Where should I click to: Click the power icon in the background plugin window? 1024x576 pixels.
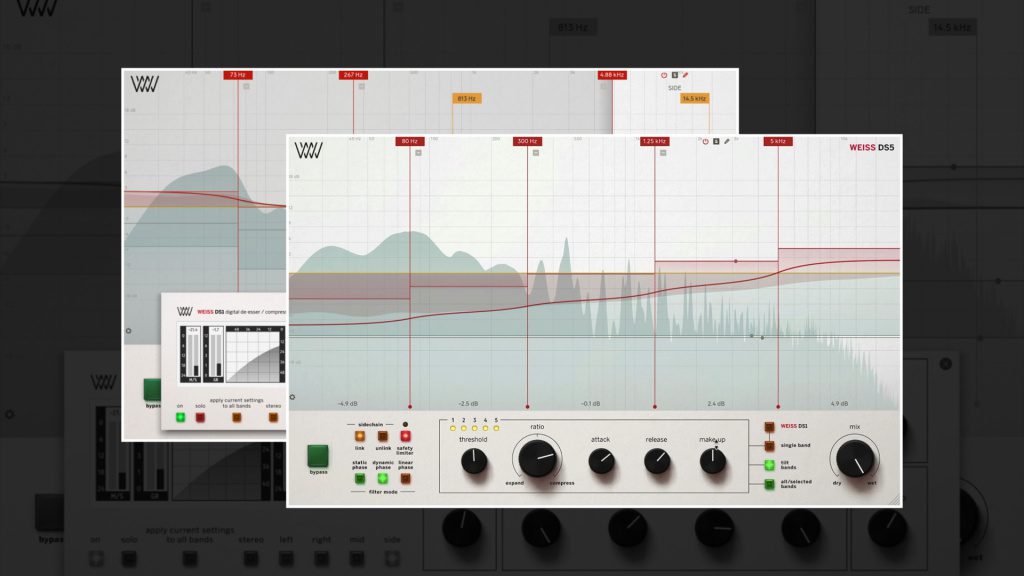(x=664, y=75)
